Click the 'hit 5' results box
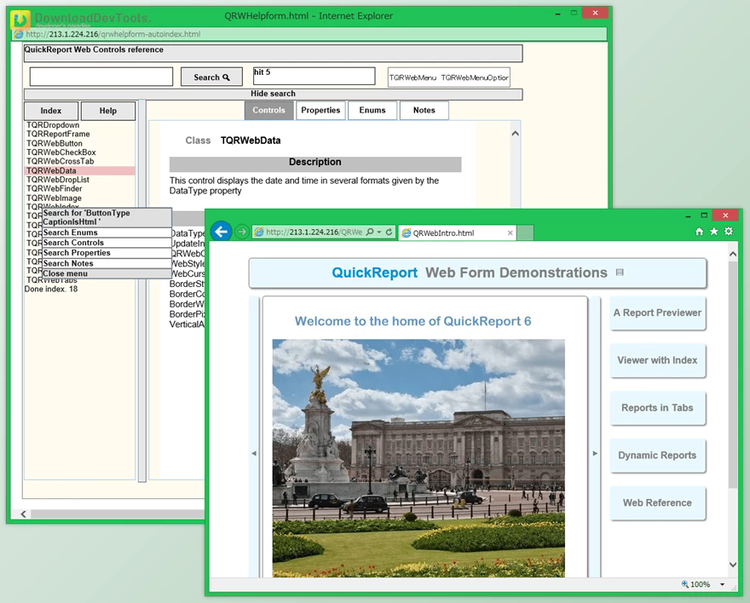 [x=314, y=76]
